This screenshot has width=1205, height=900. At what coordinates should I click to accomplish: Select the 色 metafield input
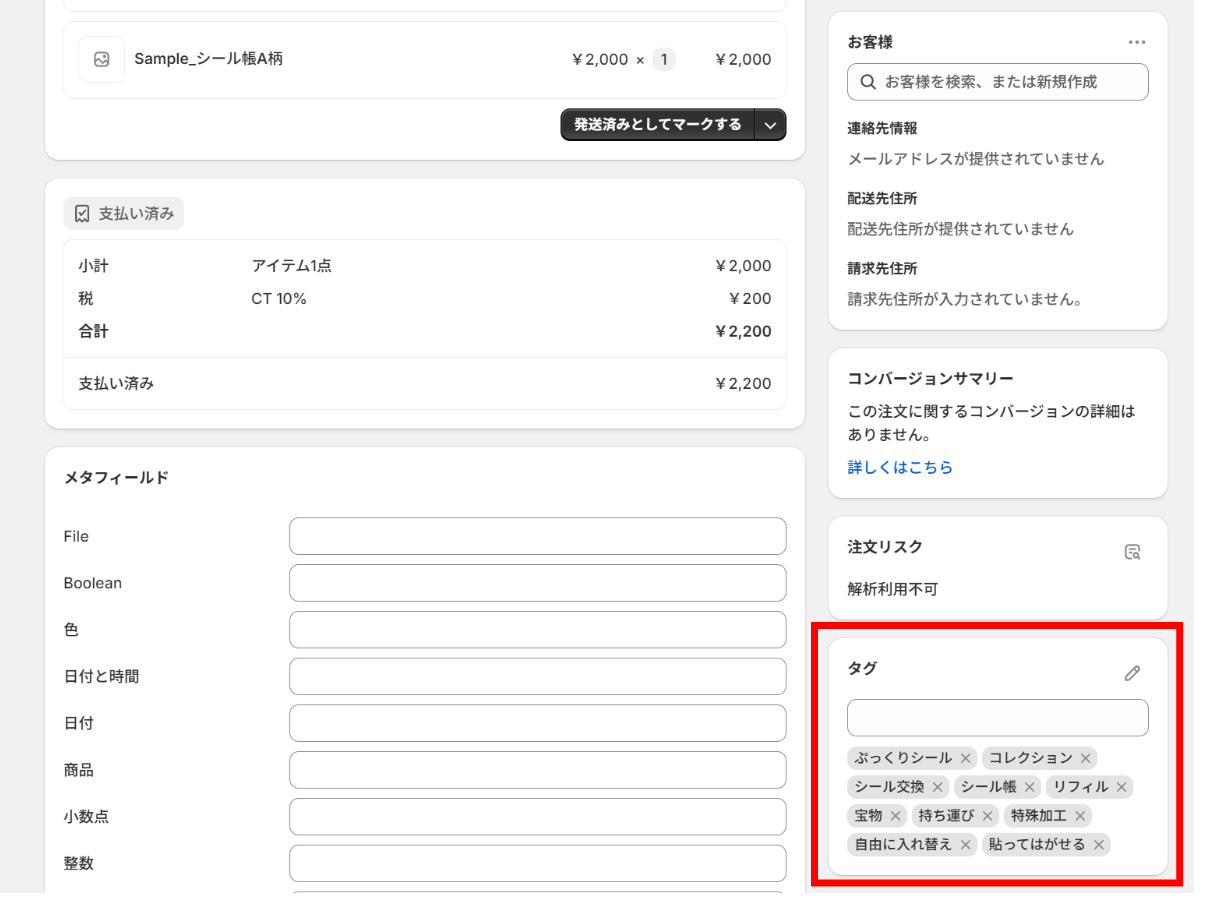pyautogui.click(x=537, y=630)
